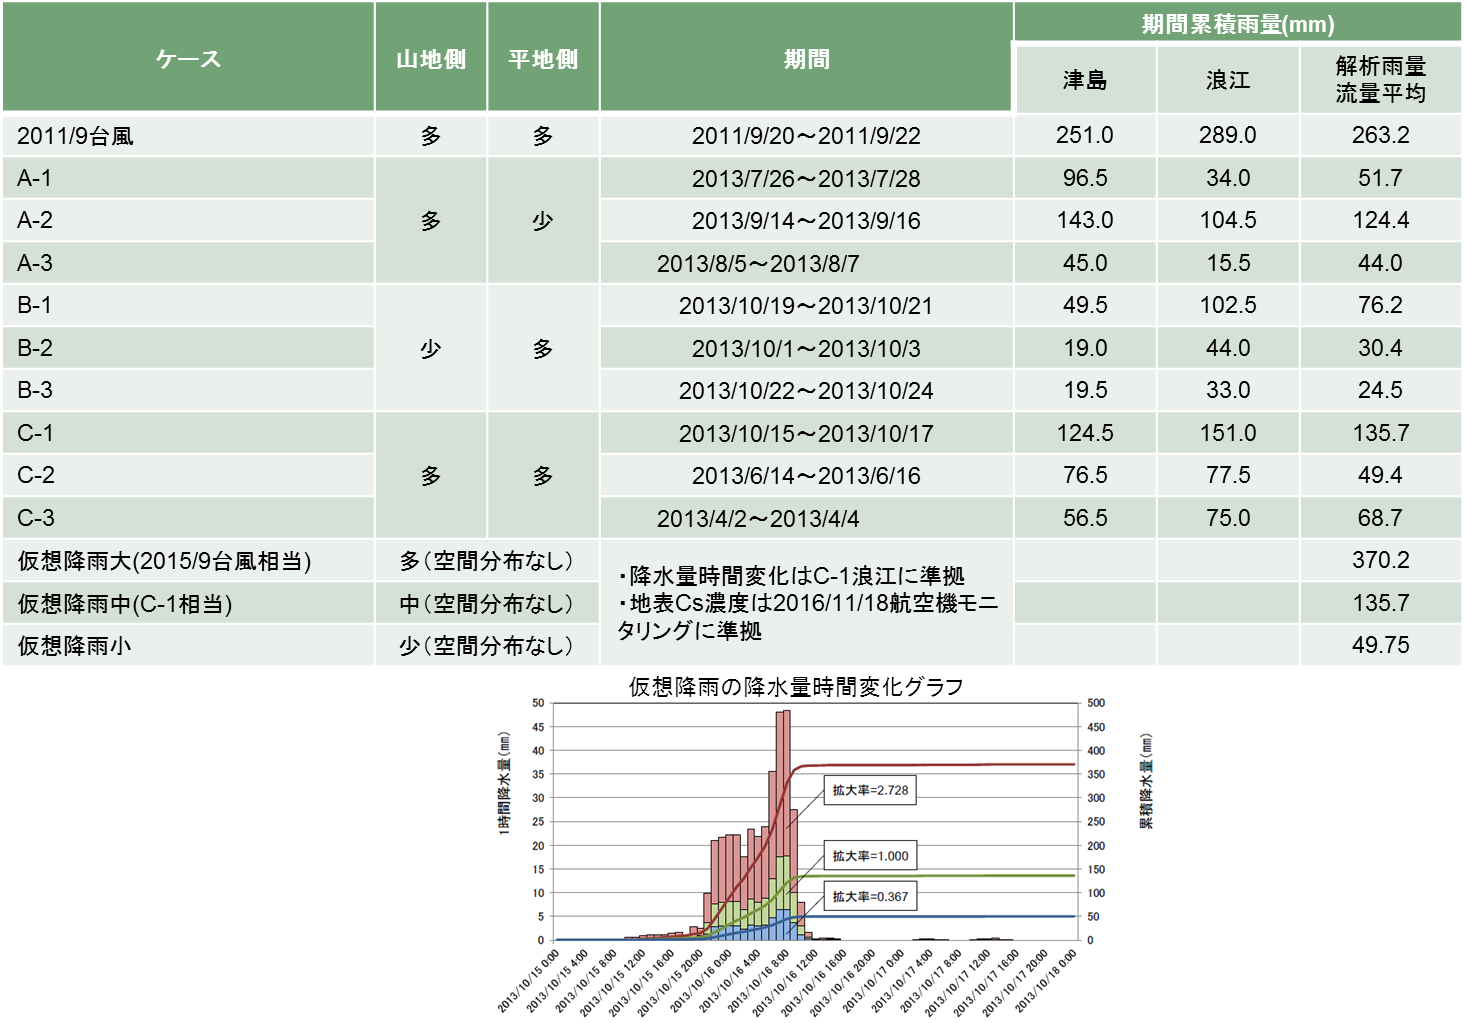This screenshot has height=1023, width=1467.
Task: Click period cell 2013/10/19～2013/10/21
Action: click(805, 306)
